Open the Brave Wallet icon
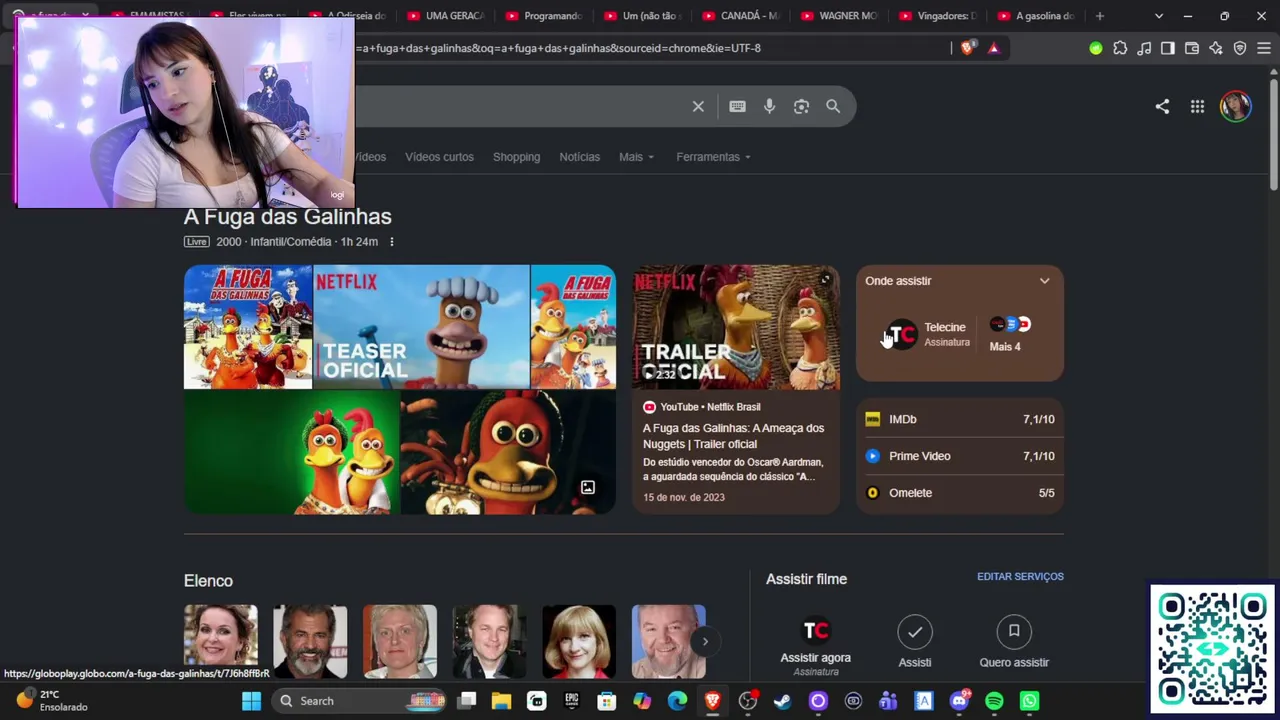The image size is (1280, 720). (1192, 48)
